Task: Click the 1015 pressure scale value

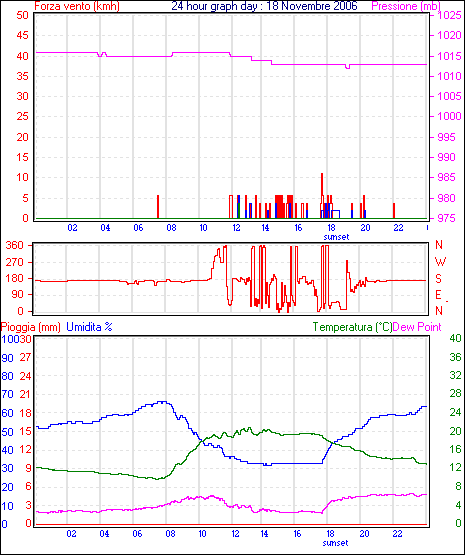Action: click(x=450, y=56)
